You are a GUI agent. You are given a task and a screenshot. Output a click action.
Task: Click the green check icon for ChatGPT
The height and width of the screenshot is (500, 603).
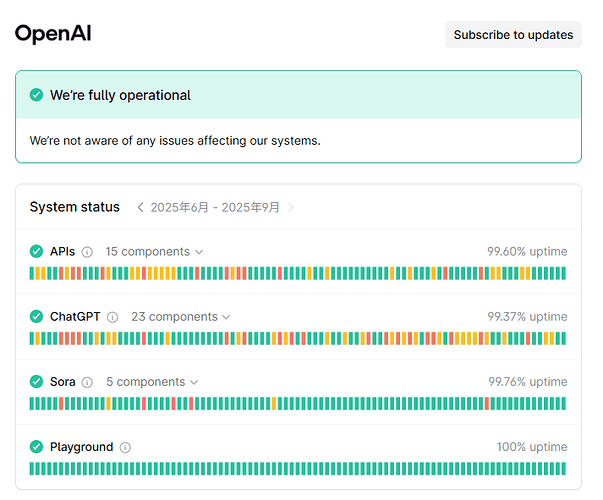coord(37,317)
